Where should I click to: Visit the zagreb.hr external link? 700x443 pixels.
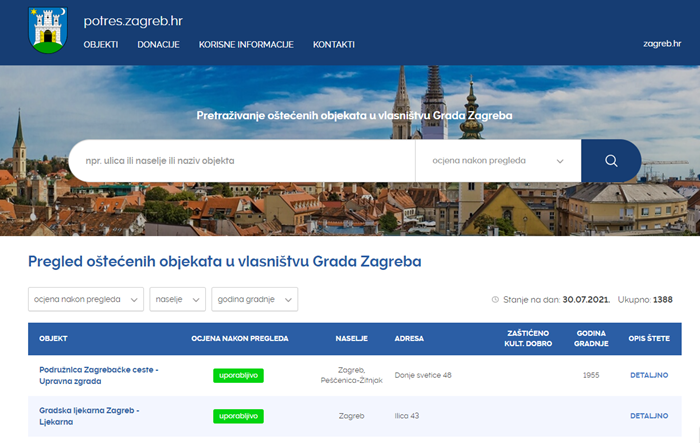661,45
